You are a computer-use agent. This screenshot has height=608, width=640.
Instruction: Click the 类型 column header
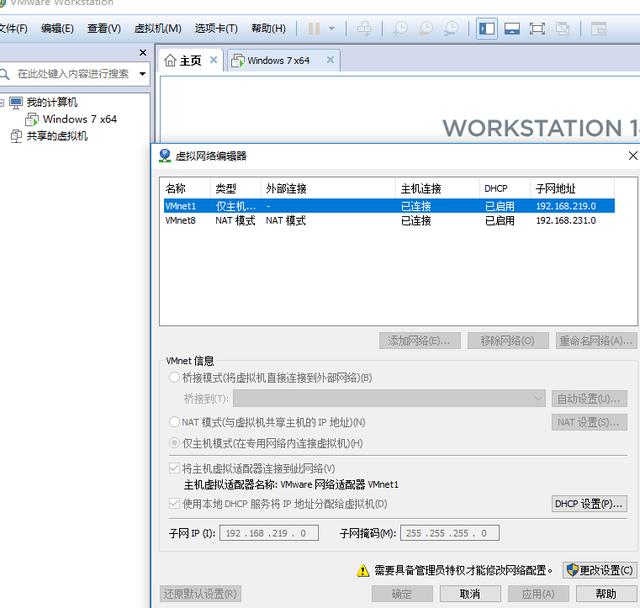pyautogui.click(x=236, y=189)
